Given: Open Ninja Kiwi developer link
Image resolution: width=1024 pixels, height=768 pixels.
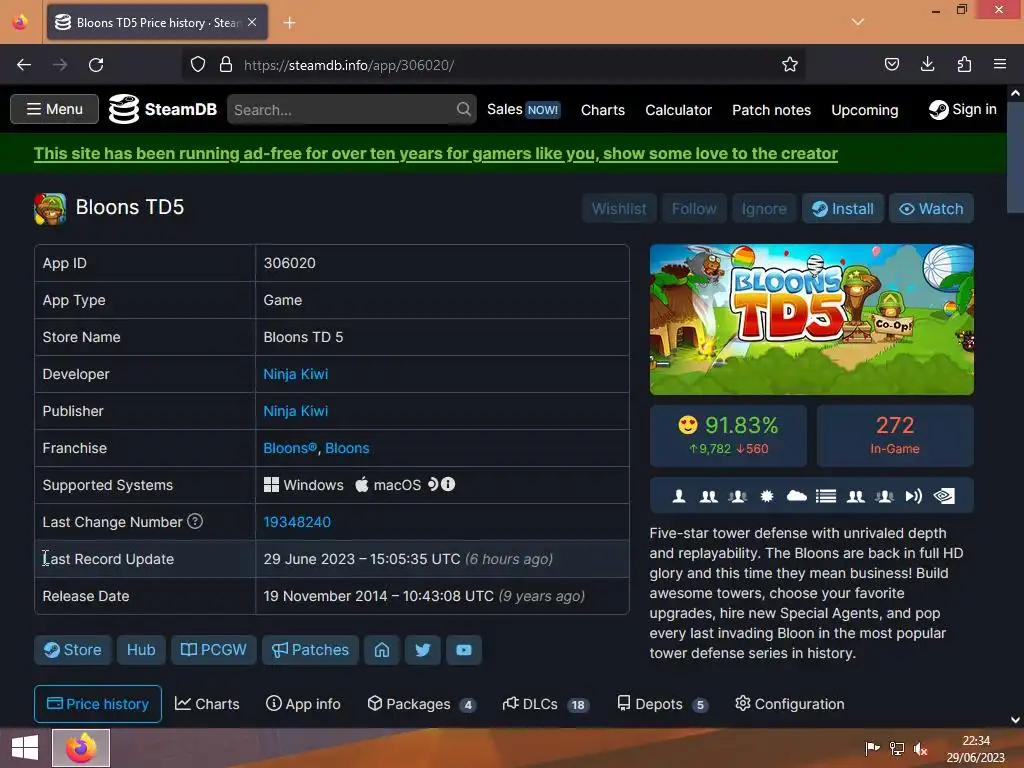Looking at the screenshot, I should pyautogui.click(x=295, y=374).
